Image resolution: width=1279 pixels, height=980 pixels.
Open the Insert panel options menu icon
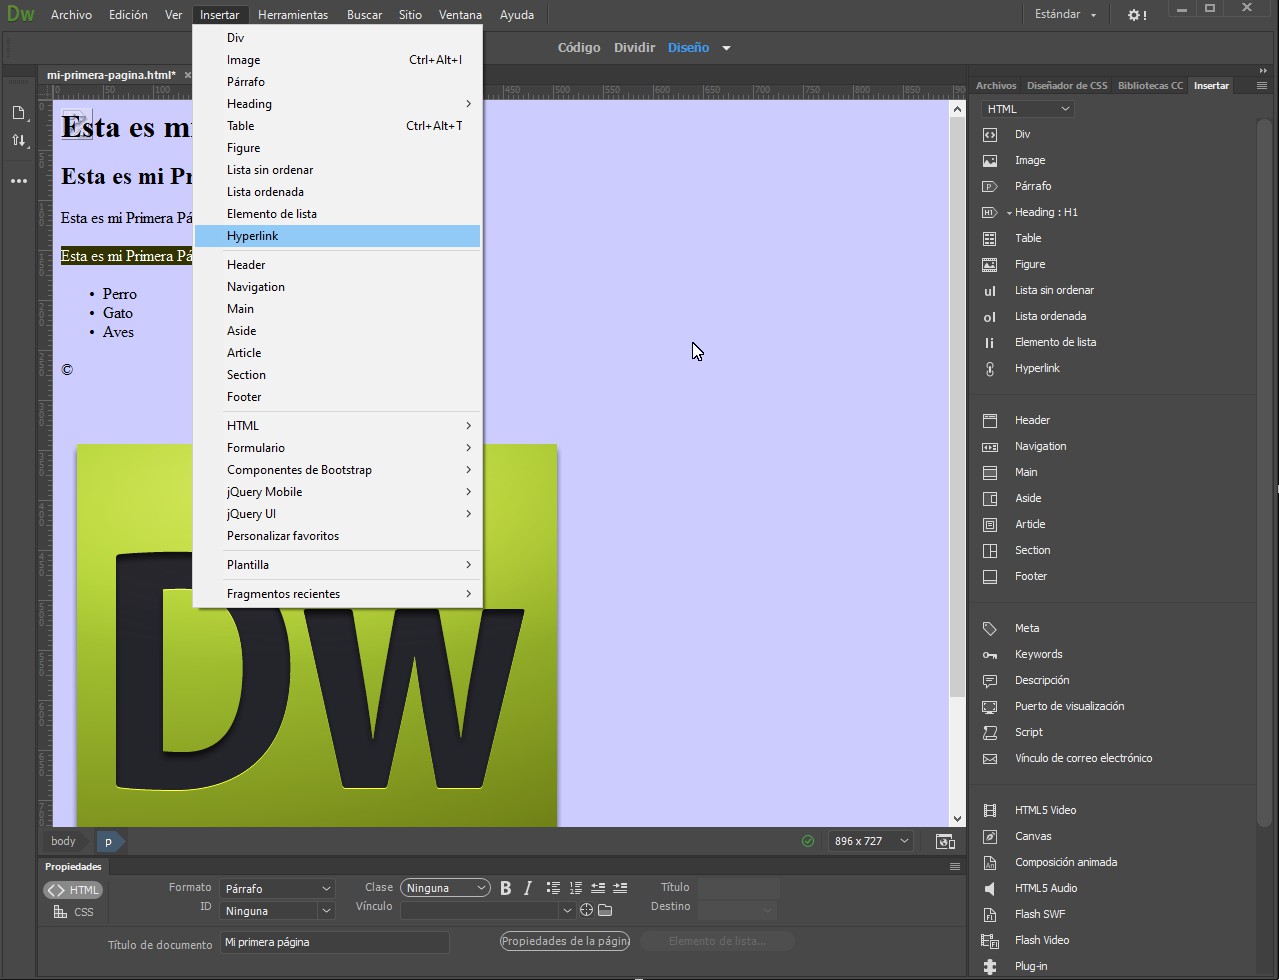(1262, 86)
